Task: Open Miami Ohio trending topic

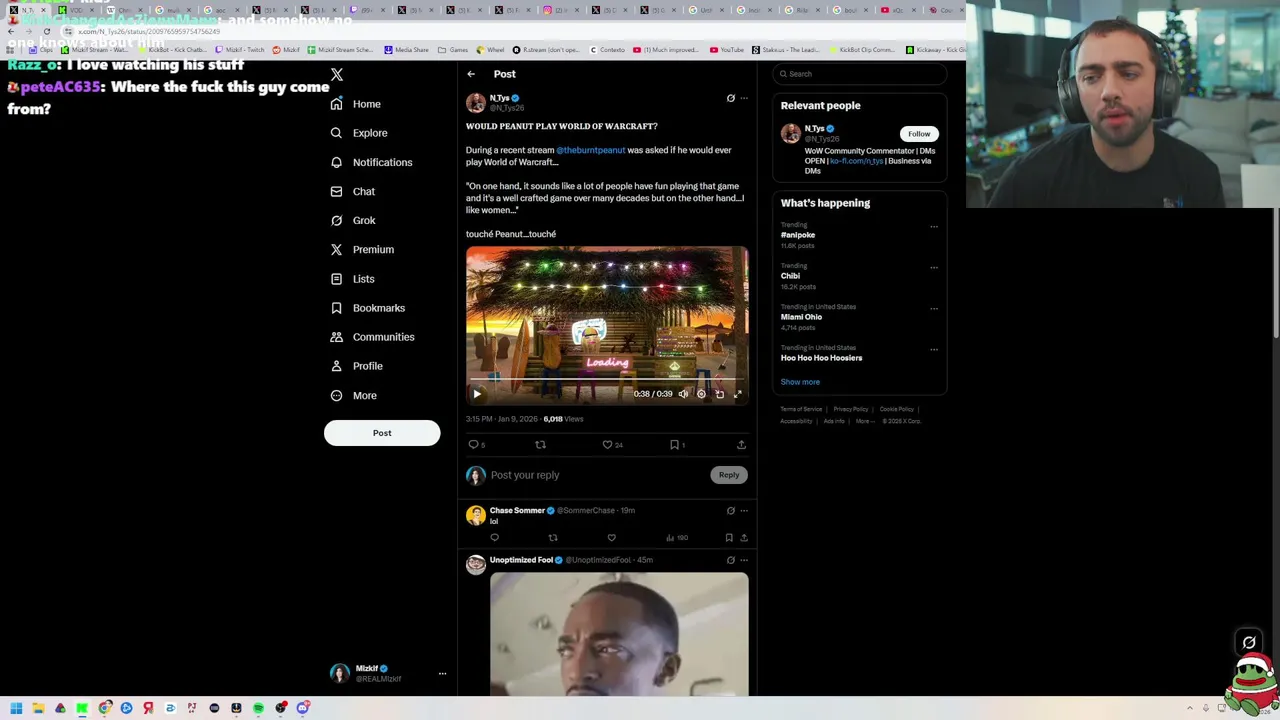Action: click(801, 317)
